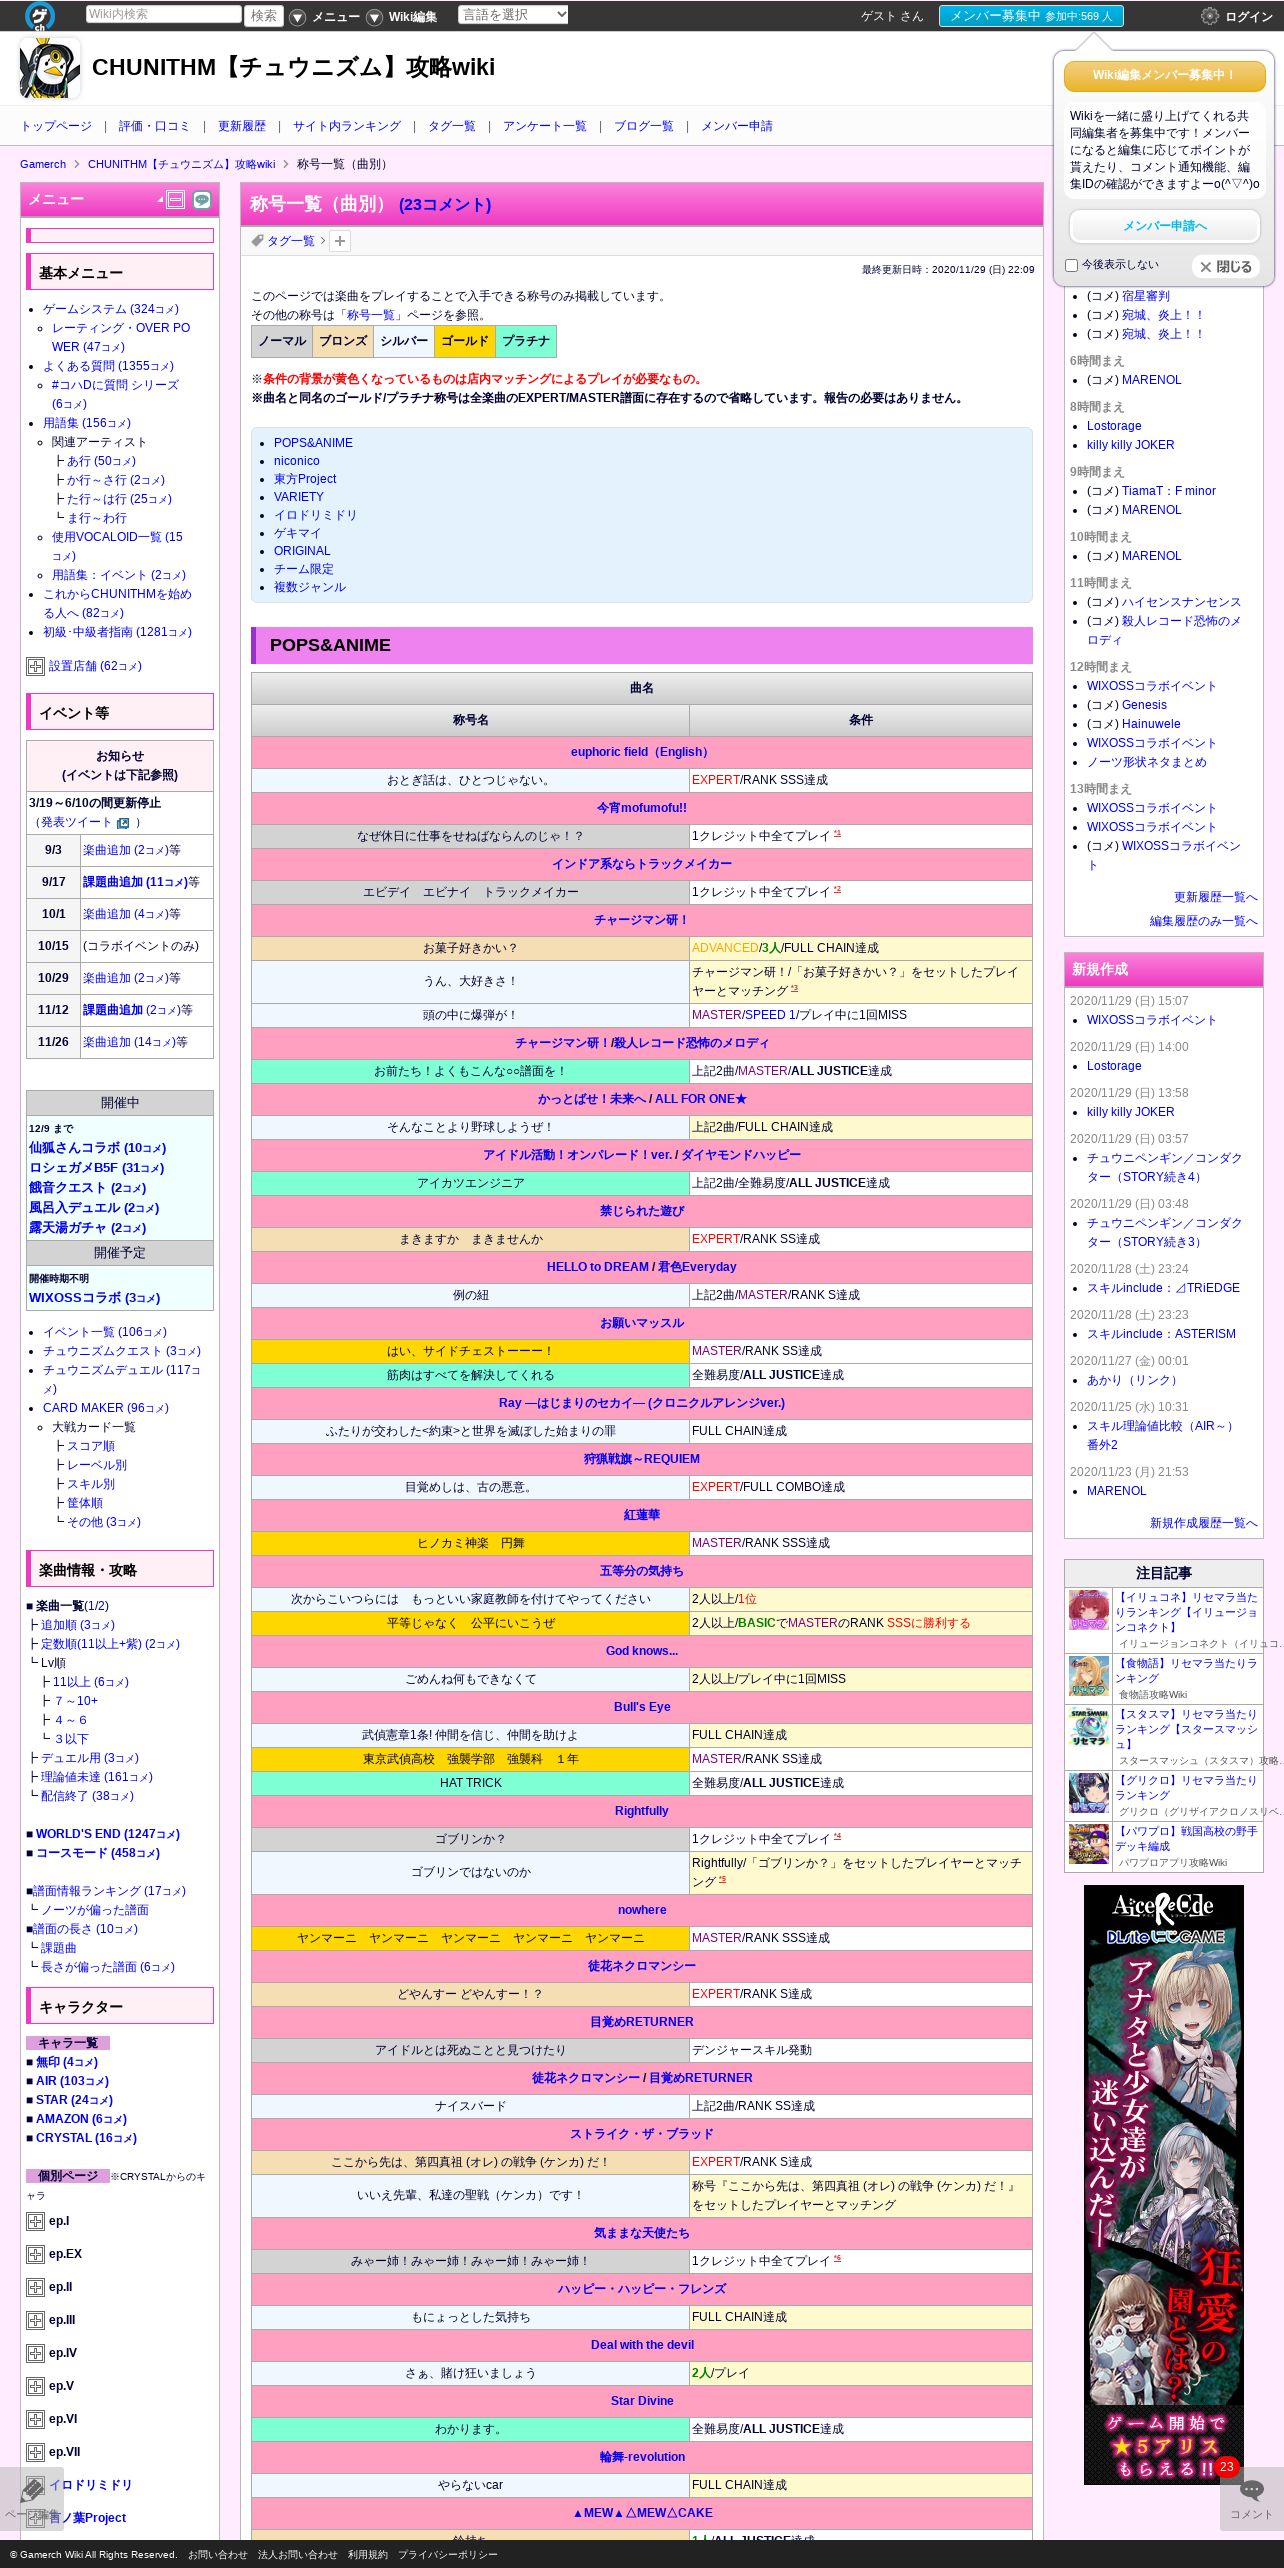Open アンケート一覧 in the nav bar
Screen dimensions: 1284x2568
544,126
